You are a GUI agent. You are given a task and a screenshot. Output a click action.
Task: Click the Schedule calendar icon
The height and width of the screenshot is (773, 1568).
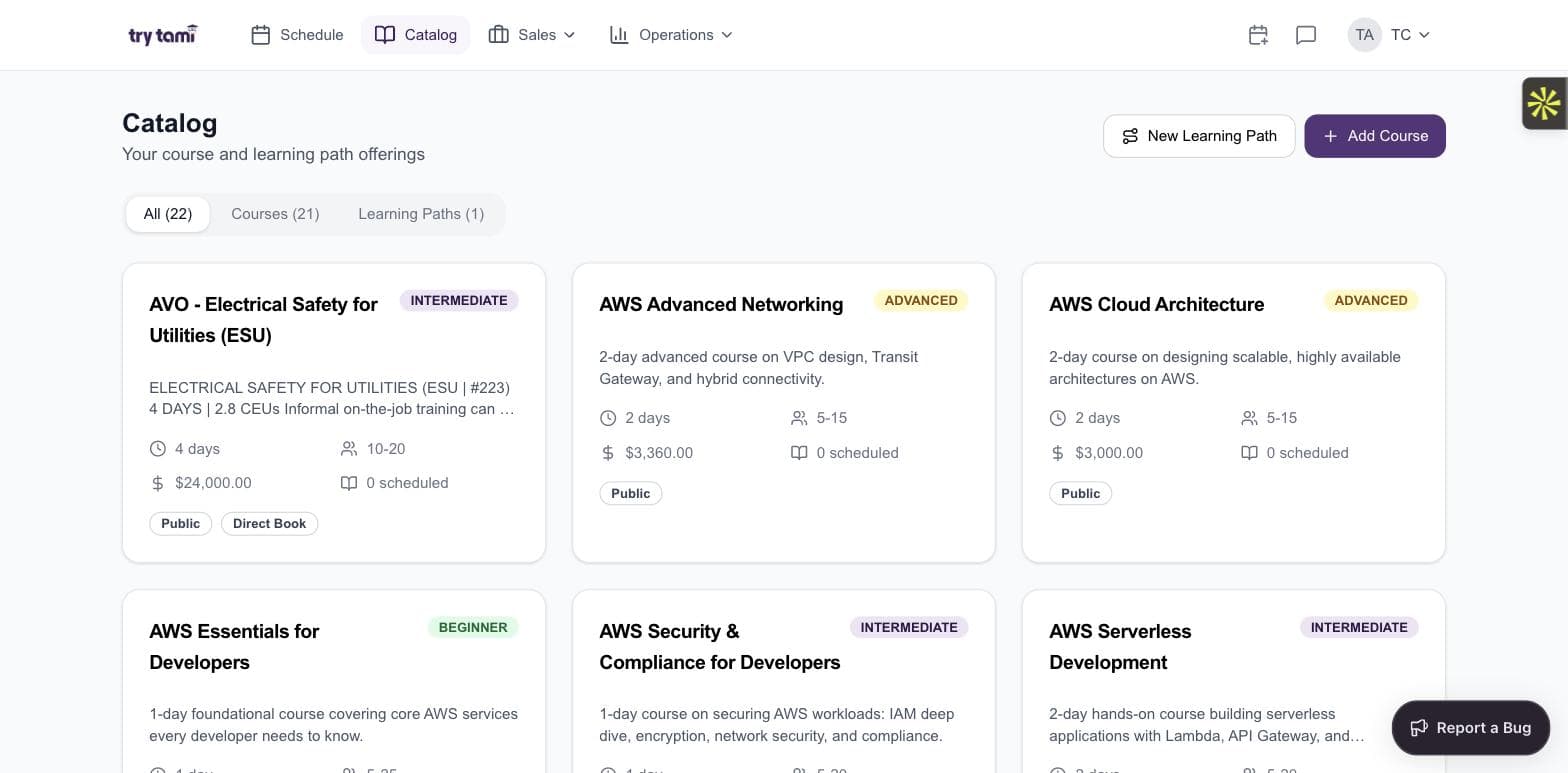[261, 35]
